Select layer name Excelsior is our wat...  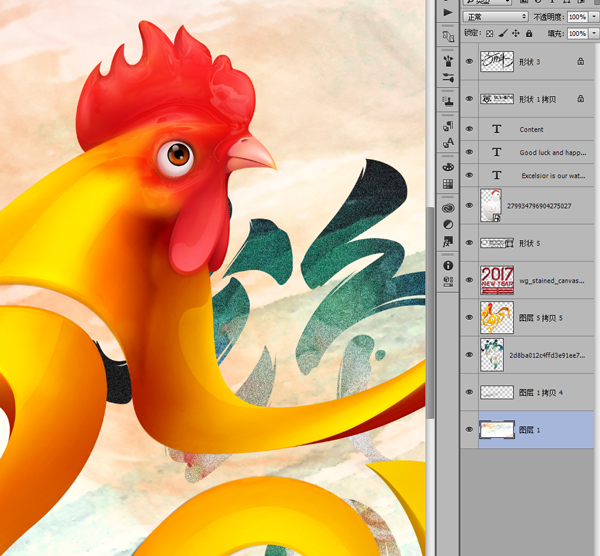[553, 176]
